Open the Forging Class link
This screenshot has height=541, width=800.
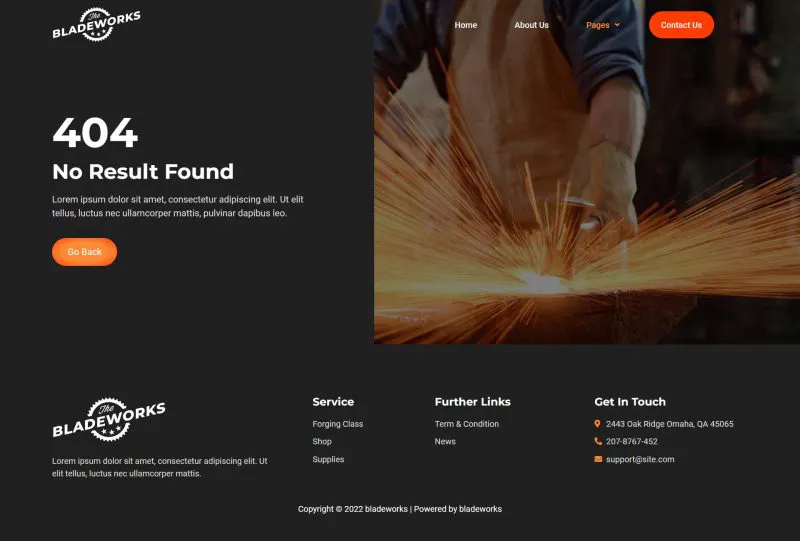click(x=338, y=424)
